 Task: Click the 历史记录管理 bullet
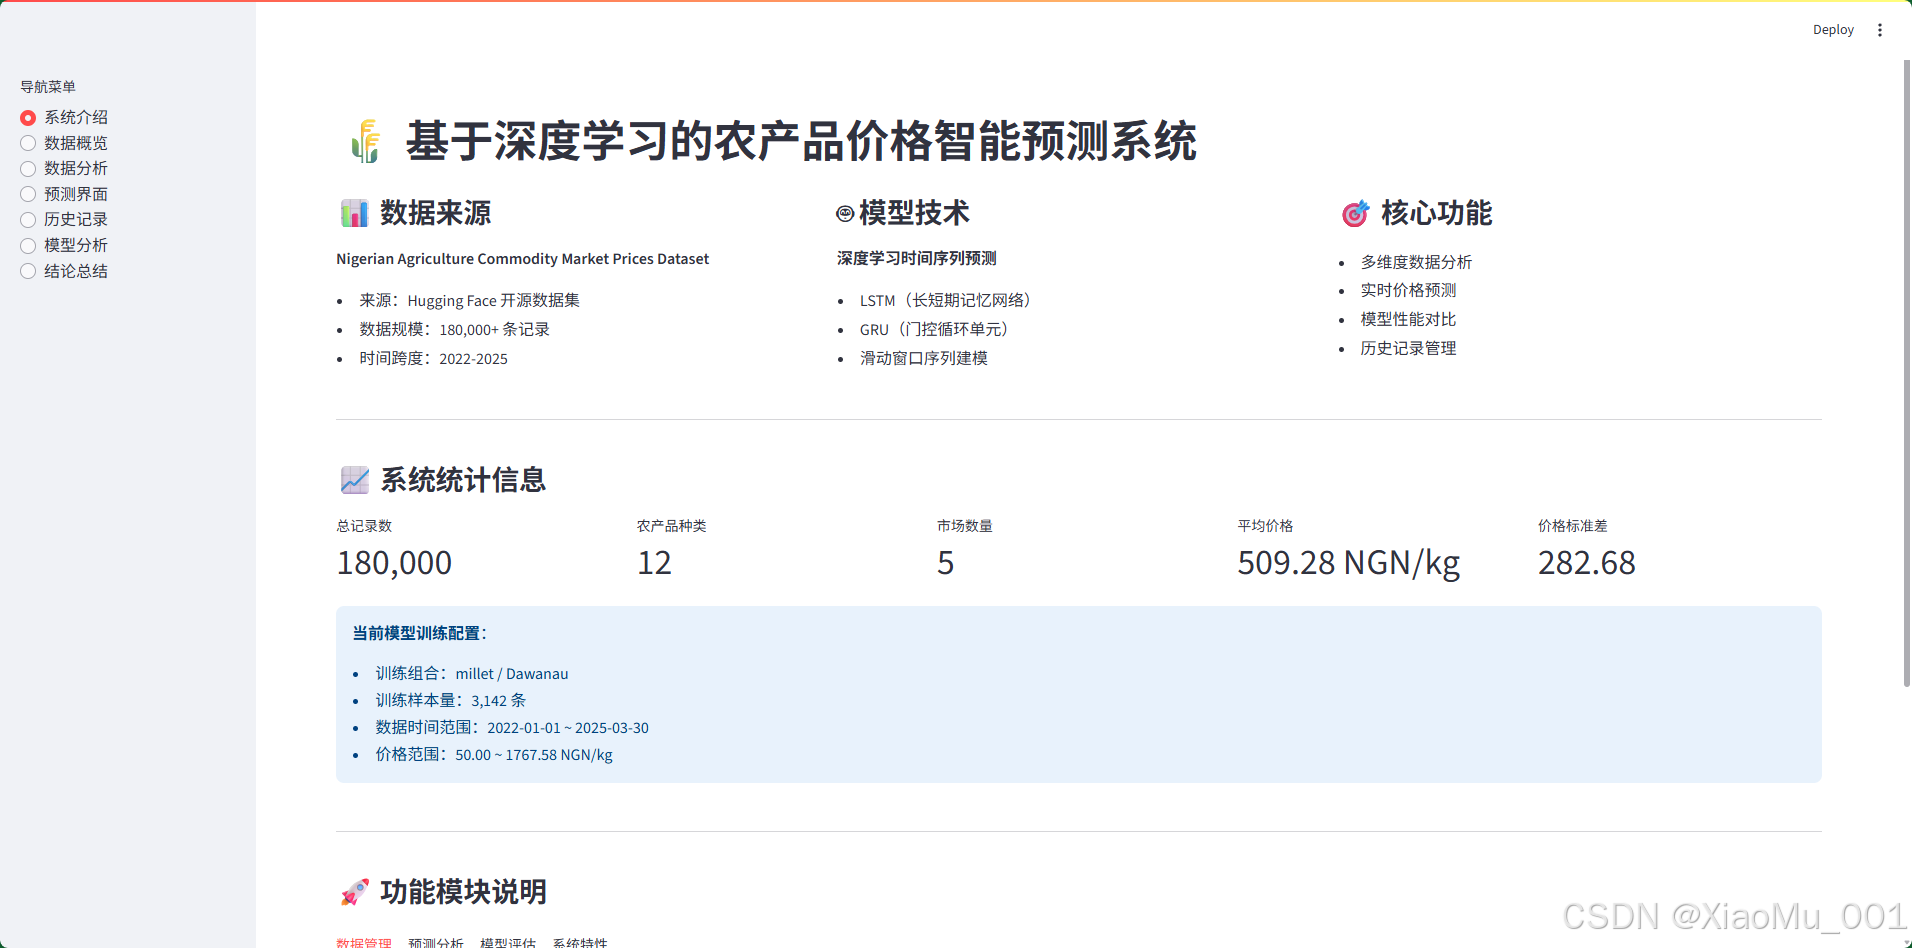pyautogui.click(x=1408, y=348)
